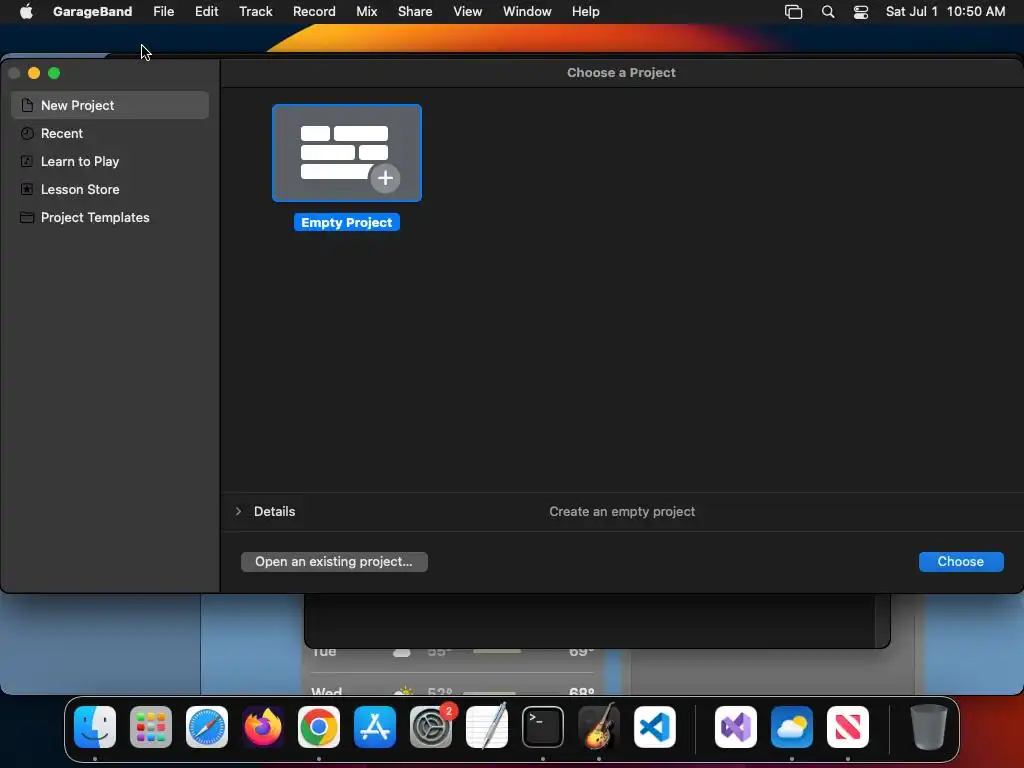
Task: Open the GarageBand menu
Action: coord(92,12)
